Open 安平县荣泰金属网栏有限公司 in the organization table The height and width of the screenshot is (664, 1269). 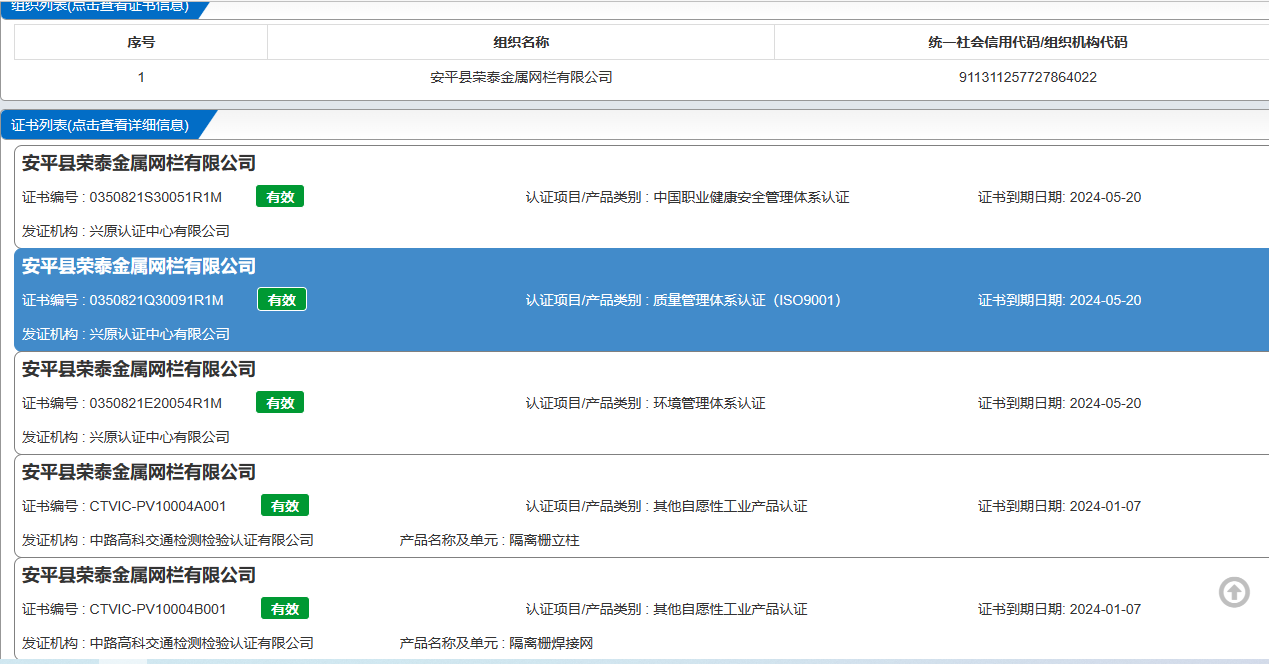point(521,77)
